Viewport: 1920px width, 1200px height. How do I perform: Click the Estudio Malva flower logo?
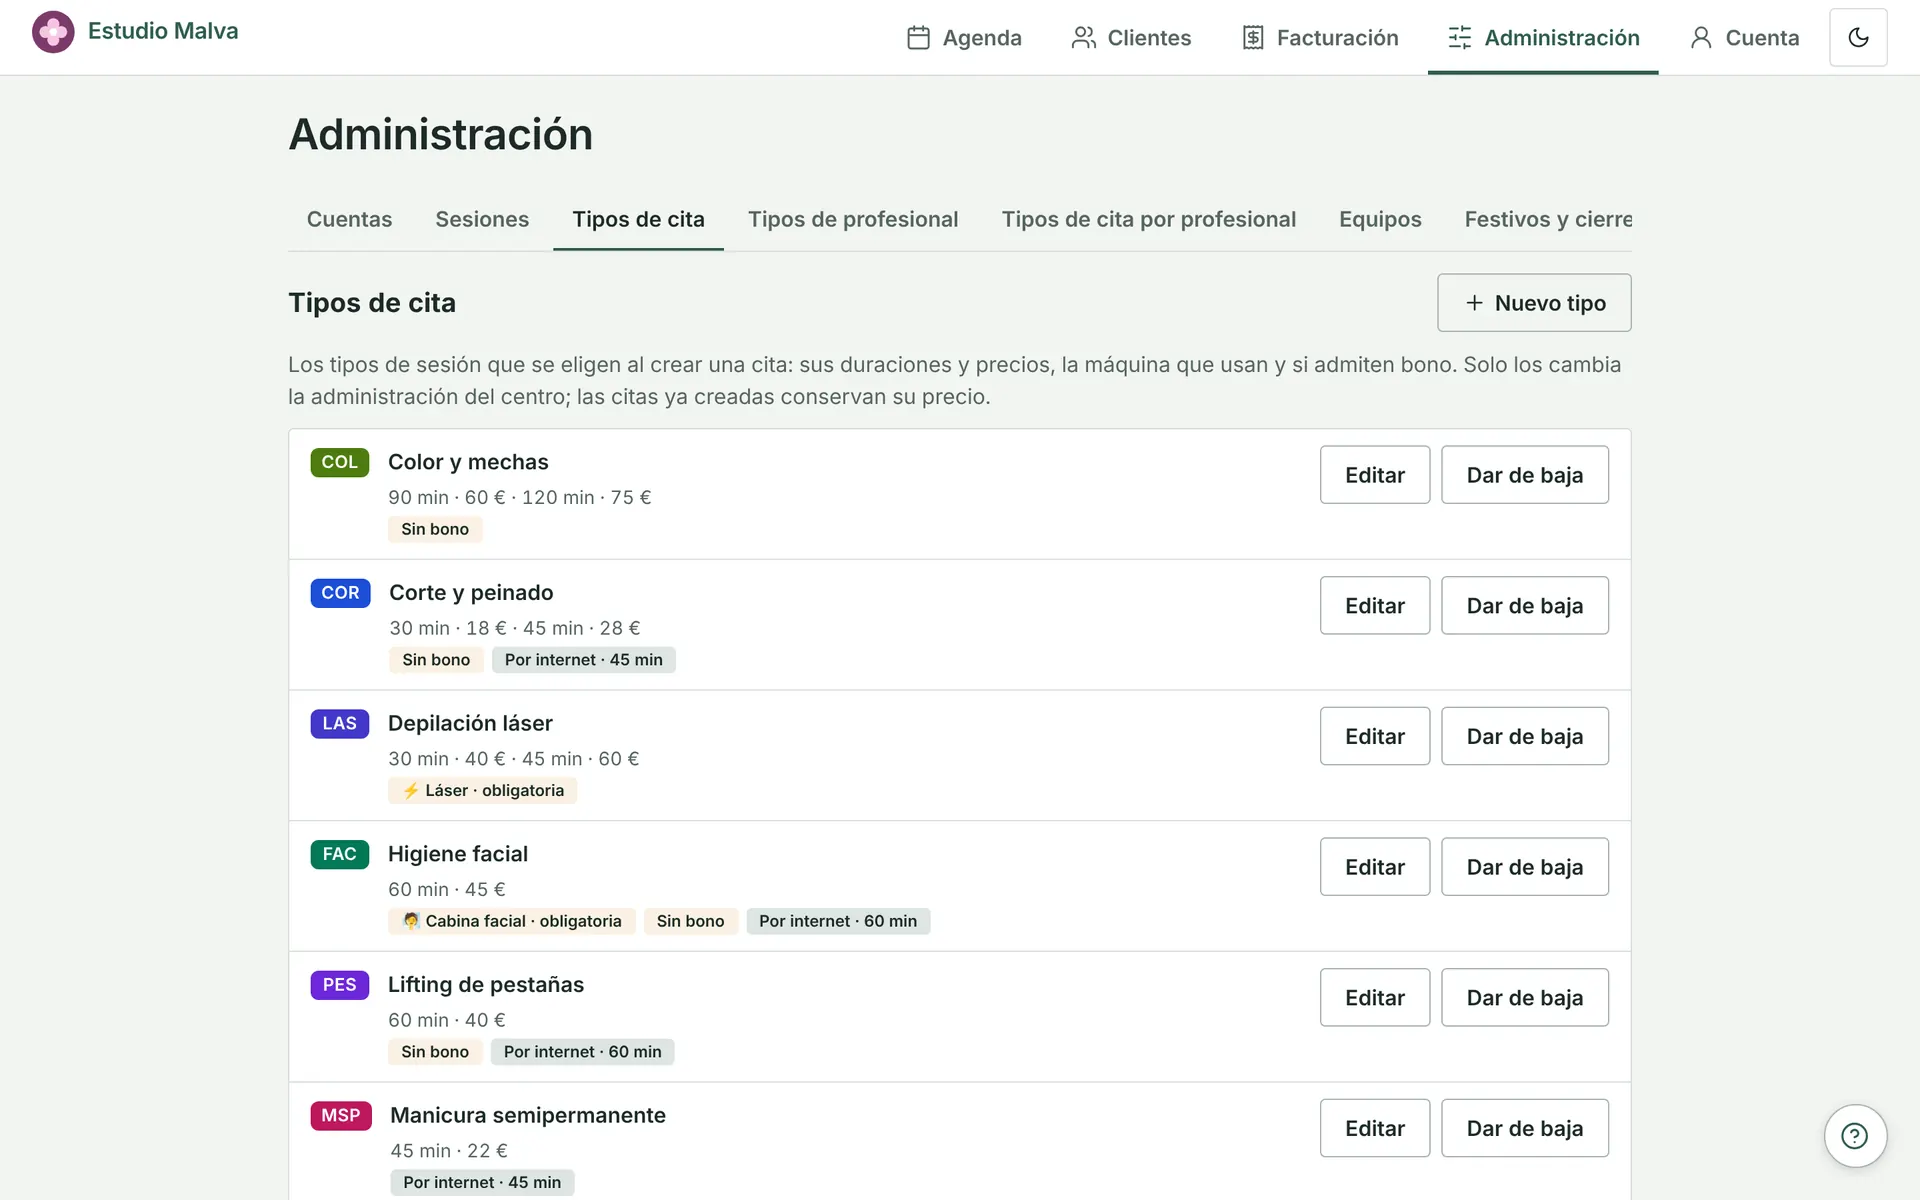[x=53, y=32]
